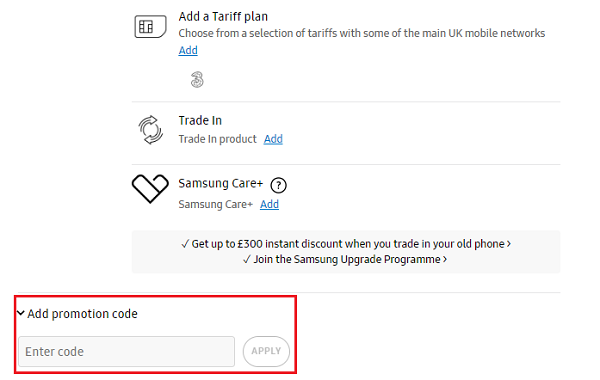Click the SIM card tariff icon
The height and width of the screenshot is (380, 600).
150,26
